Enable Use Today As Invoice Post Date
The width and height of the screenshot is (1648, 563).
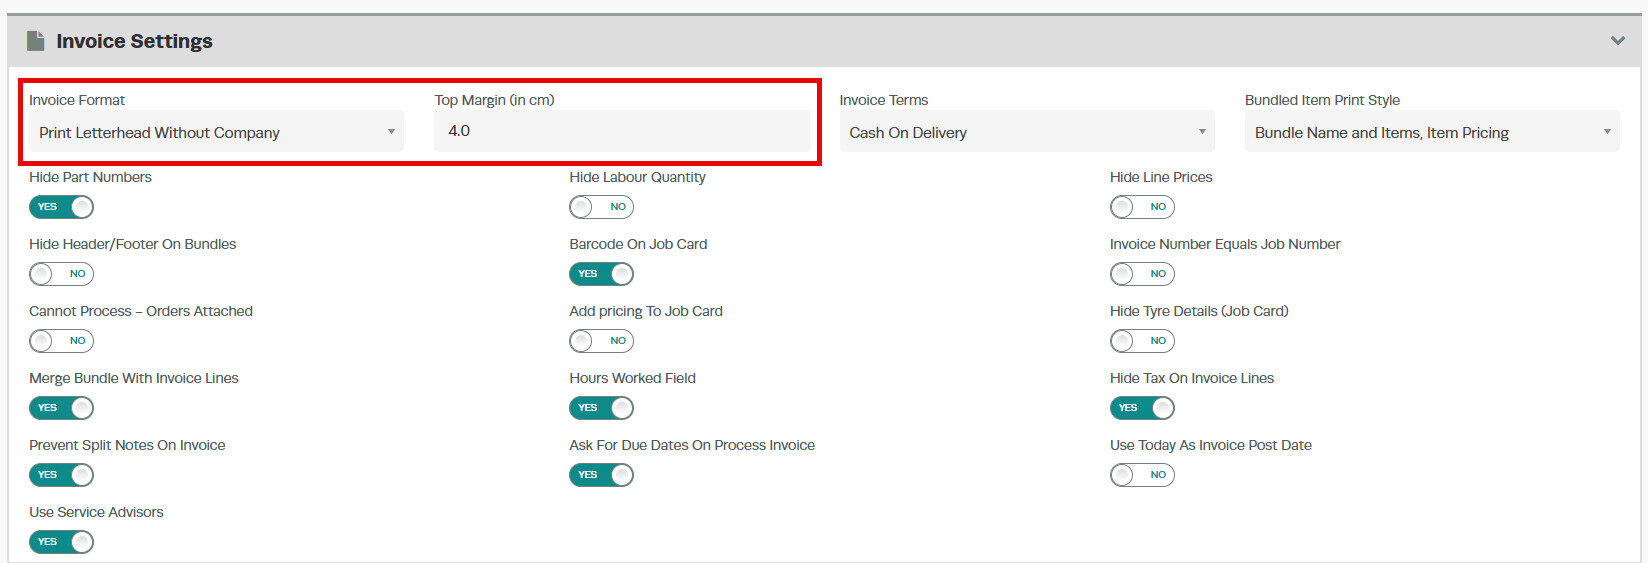pyautogui.click(x=1142, y=475)
